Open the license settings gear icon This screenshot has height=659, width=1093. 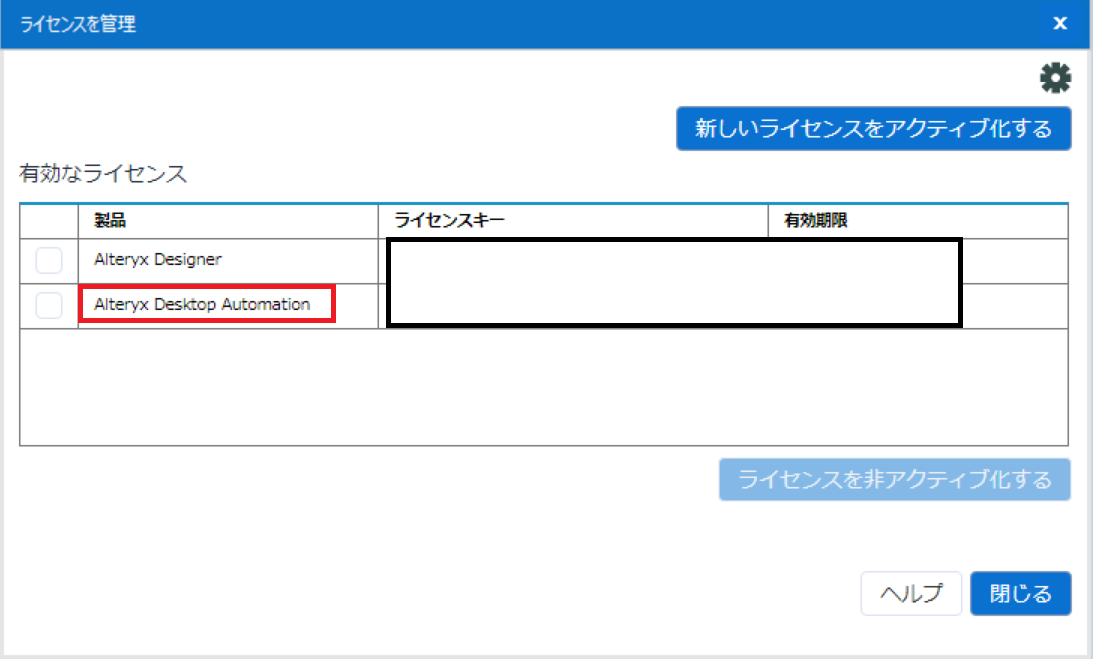tap(1055, 78)
